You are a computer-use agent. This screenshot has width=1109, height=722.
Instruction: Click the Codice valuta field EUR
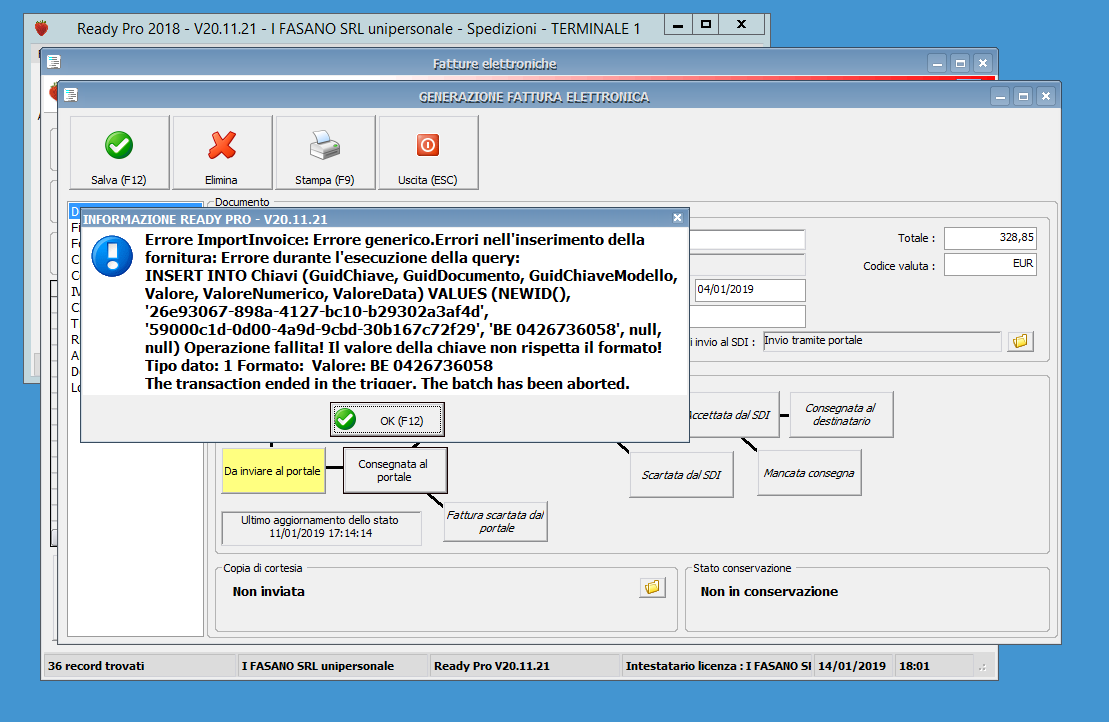[x=990, y=264]
